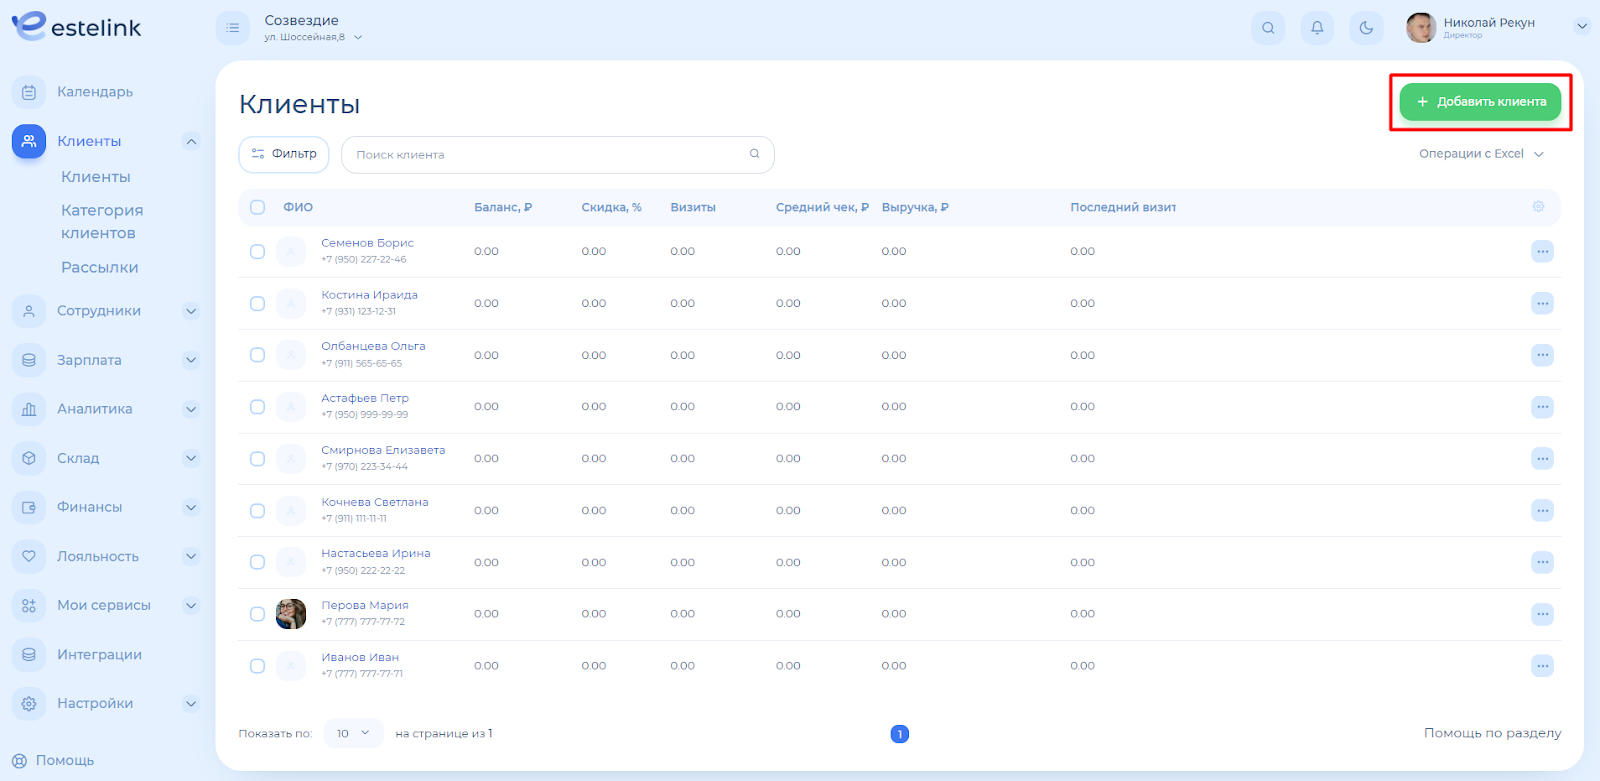Screen dimensions: 1600x781
Task: Toggle dark mode moon icon
Action: 1366,28
